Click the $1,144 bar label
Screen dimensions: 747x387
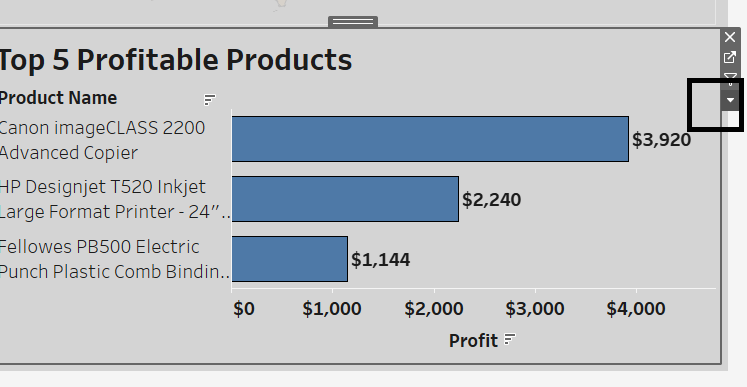pyautogui.click(x=381, y=259)
